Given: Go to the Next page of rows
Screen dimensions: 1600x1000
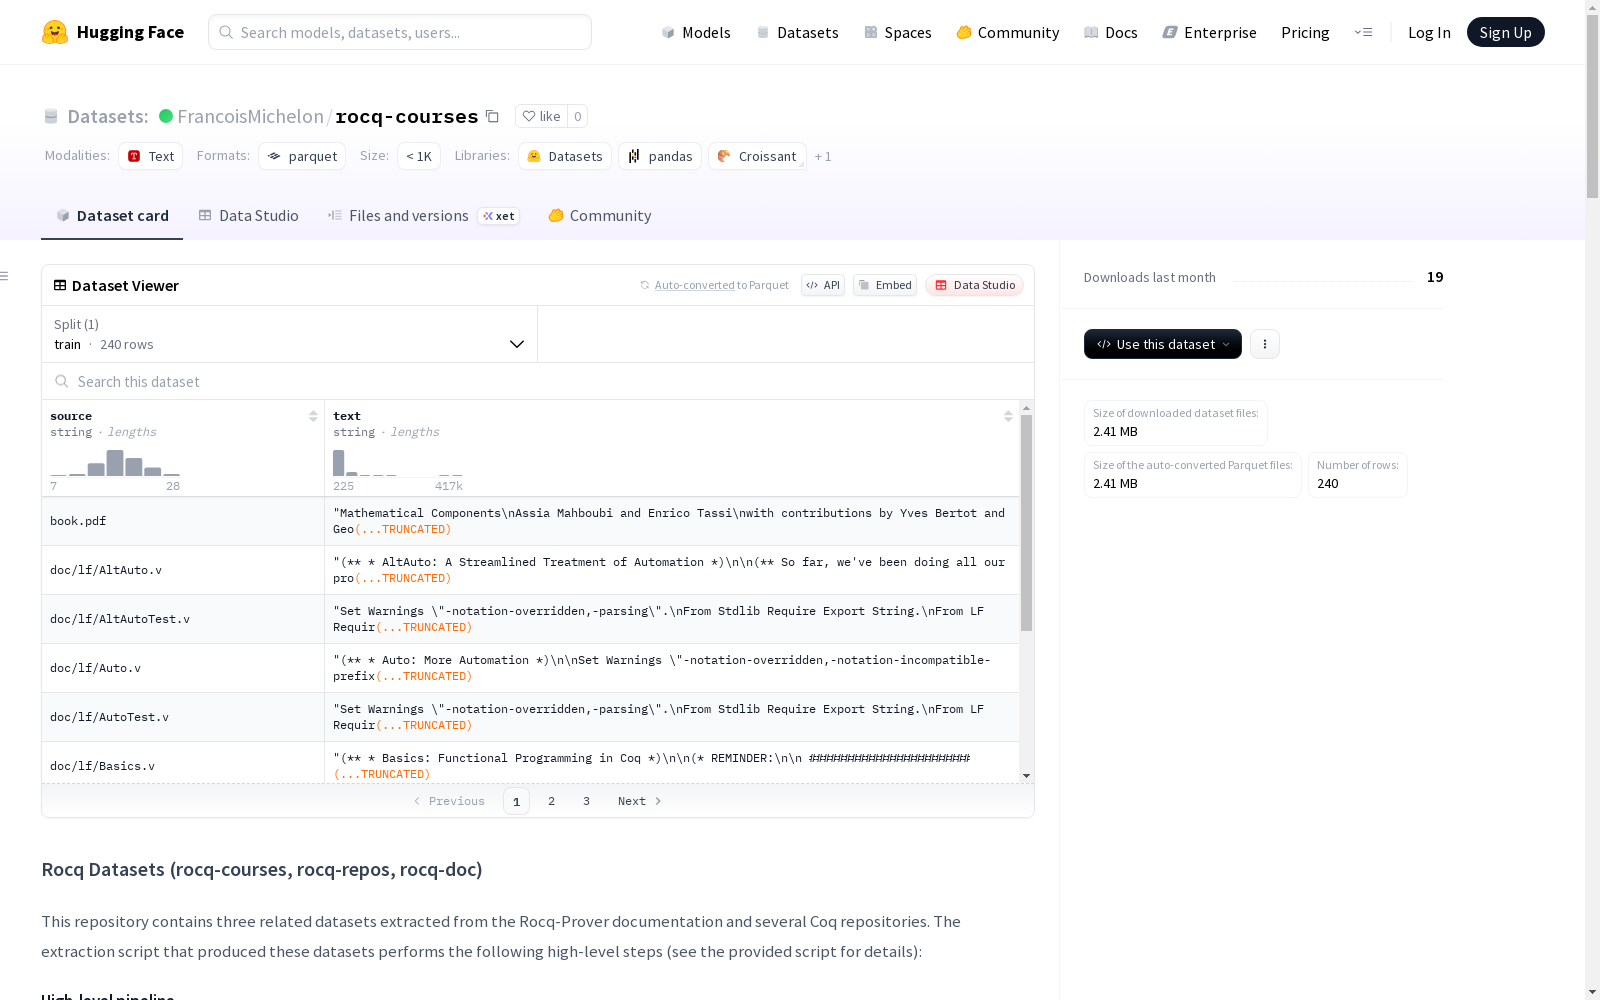Looking at the screenshot, I should (x=639, y=801).
